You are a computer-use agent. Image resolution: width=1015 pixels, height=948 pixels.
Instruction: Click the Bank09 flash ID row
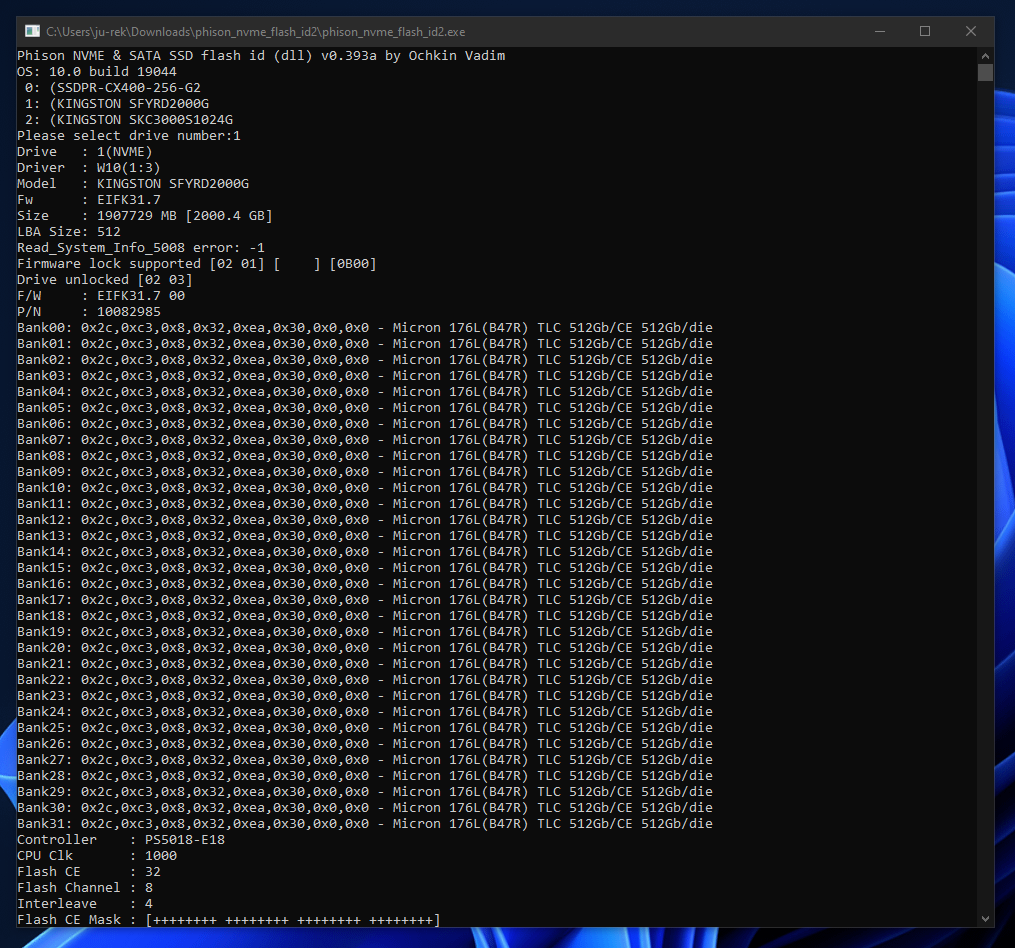[364, 471]
